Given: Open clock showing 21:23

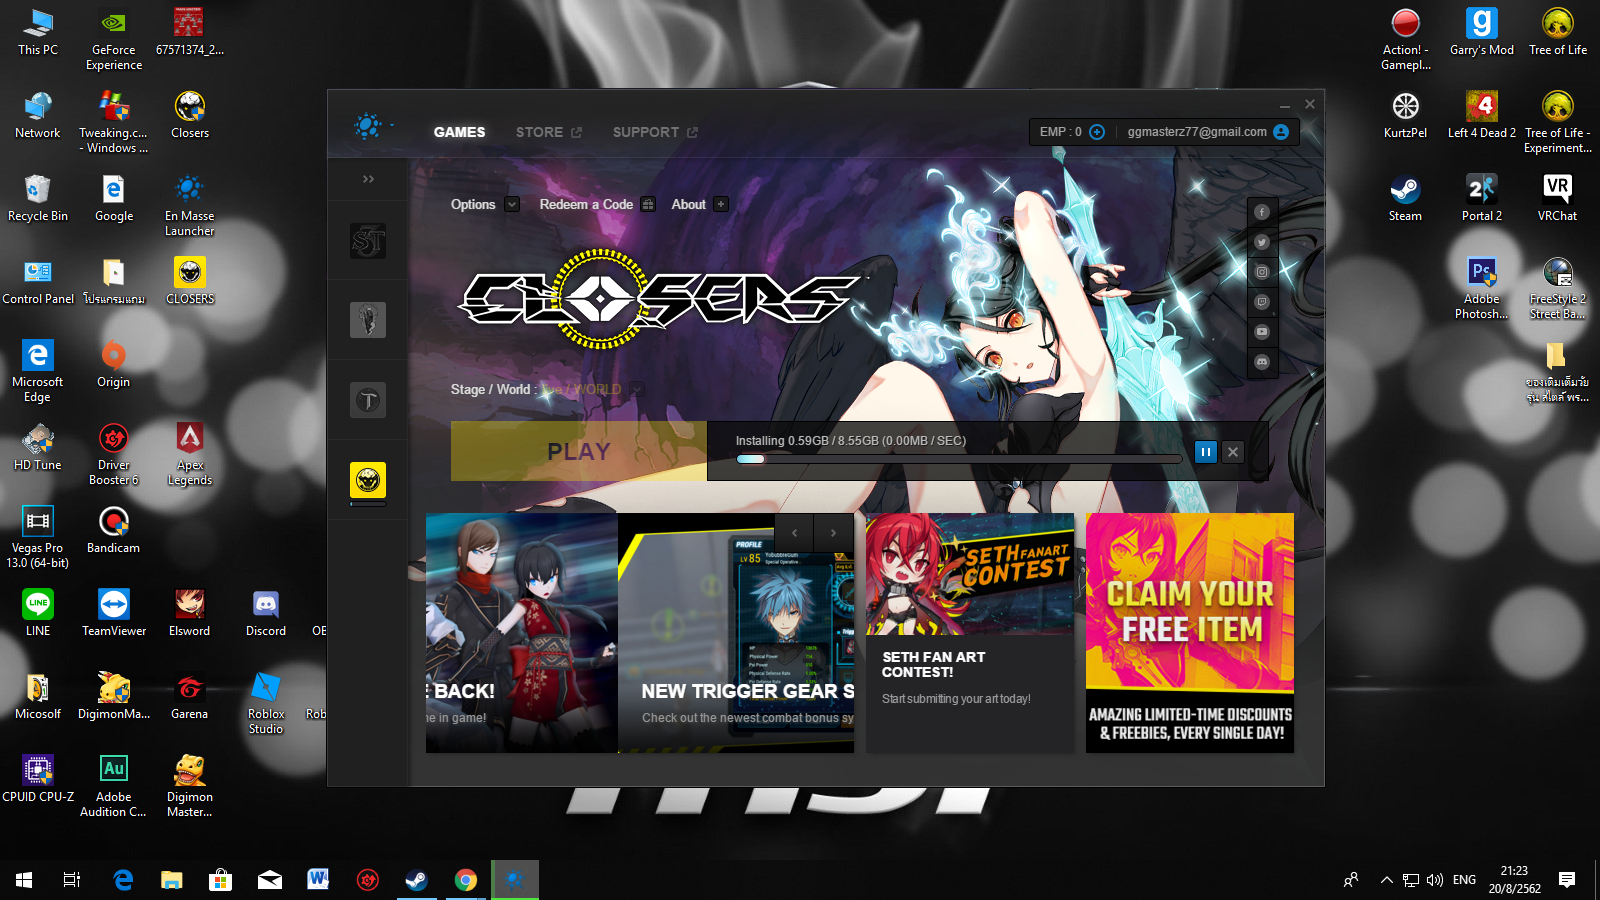Looking at the screenshot, I should [x=1514, y=879].
